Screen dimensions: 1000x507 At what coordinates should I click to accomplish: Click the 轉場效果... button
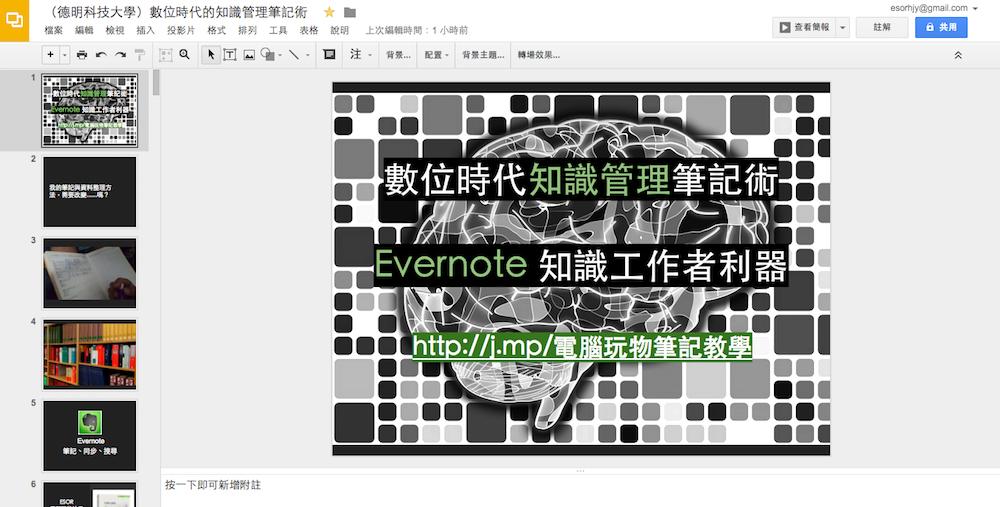pyautogui.click(x=539, y=55)
